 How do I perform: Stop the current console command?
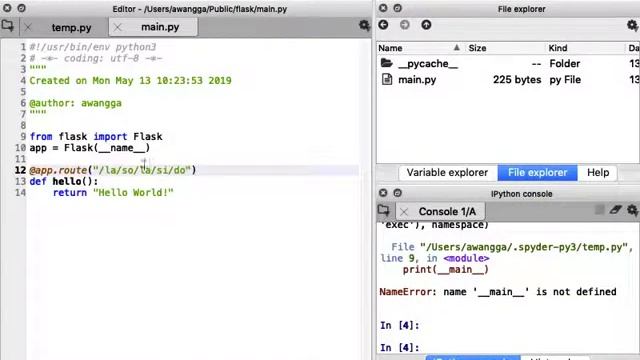600,210
